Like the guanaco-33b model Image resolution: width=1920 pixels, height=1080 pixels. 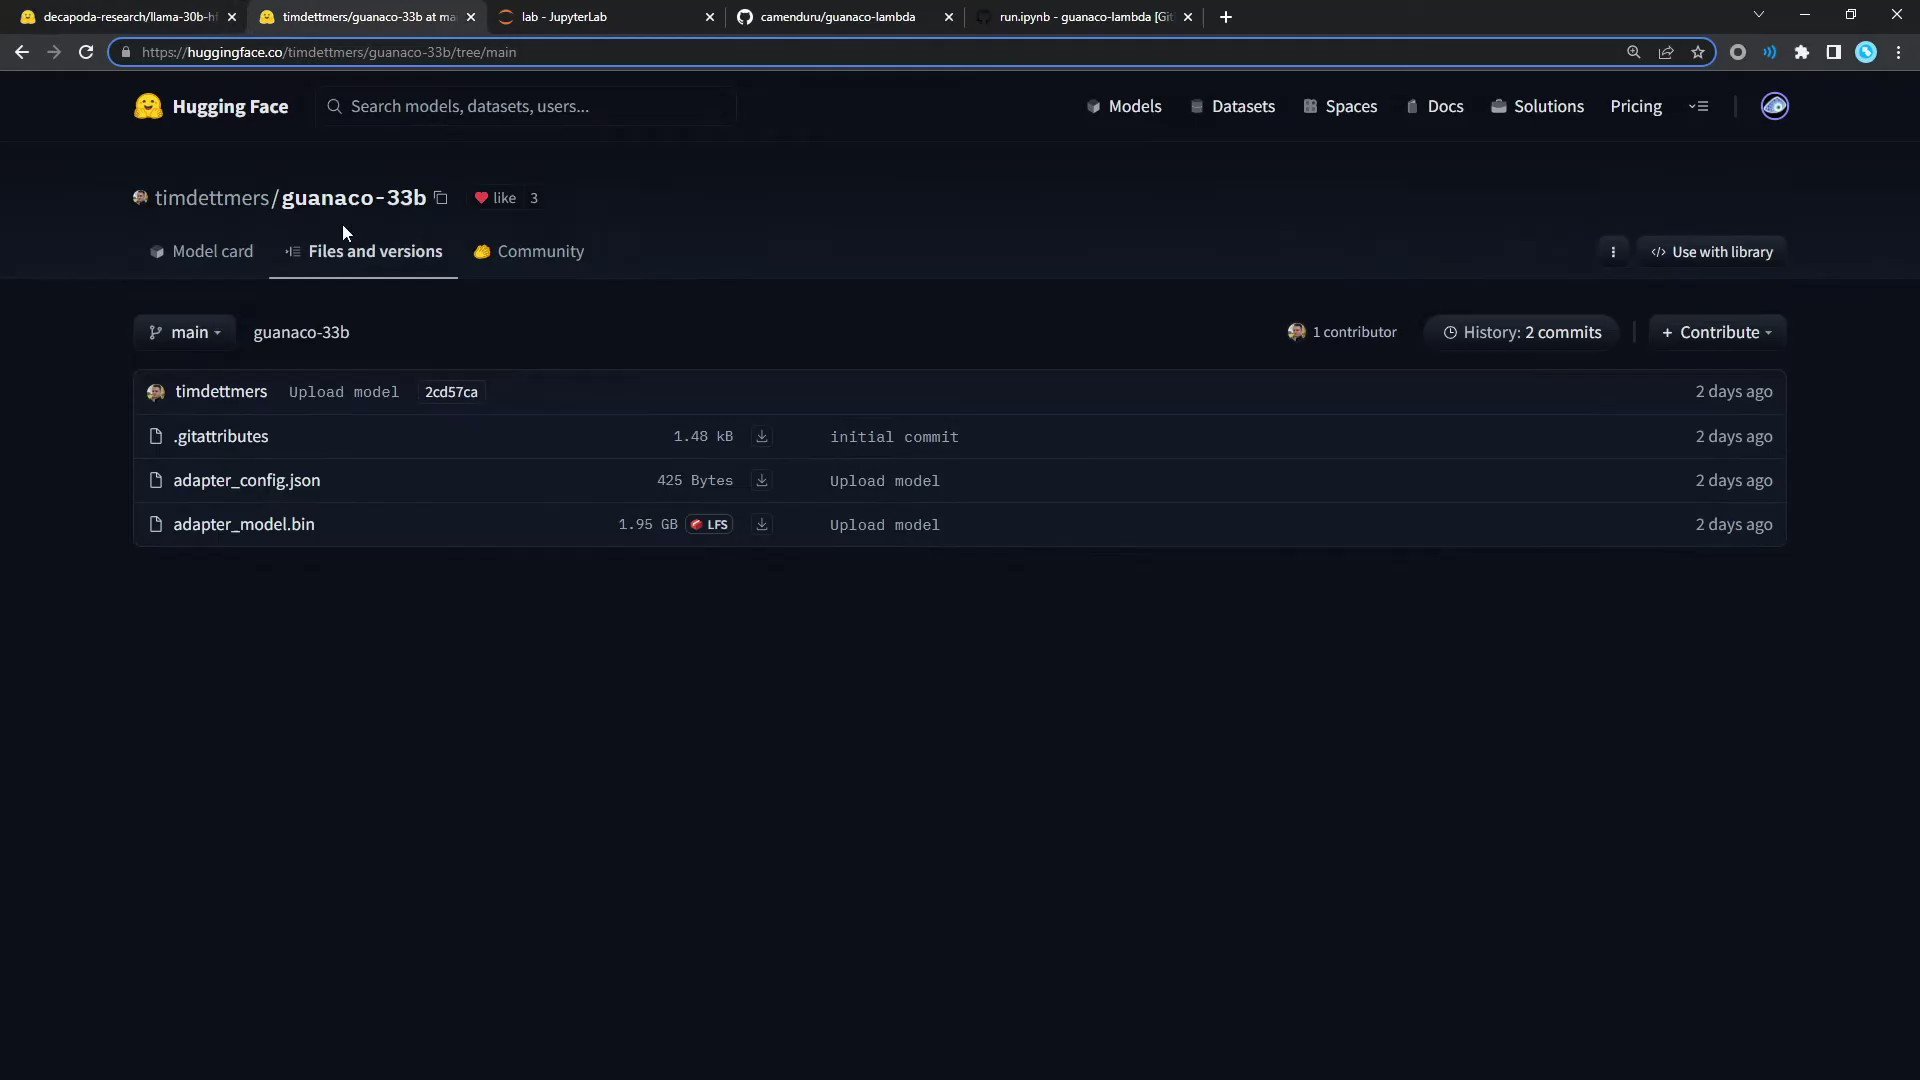[495, 198]
